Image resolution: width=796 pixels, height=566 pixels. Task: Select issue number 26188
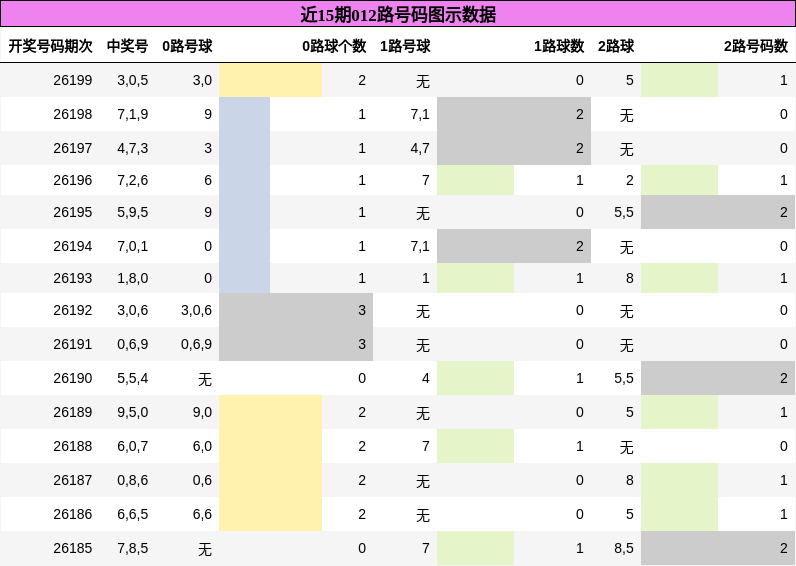(73, 446)
